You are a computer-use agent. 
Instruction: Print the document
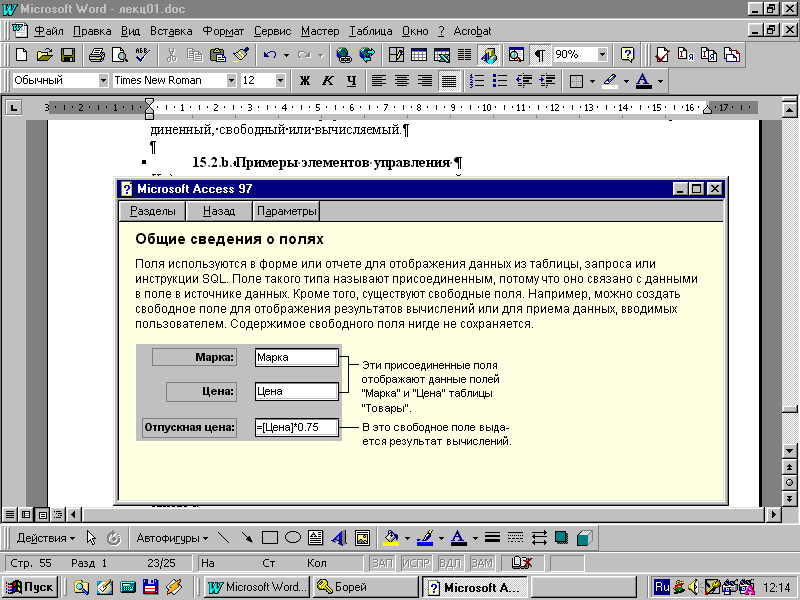(x=96, y=55)
